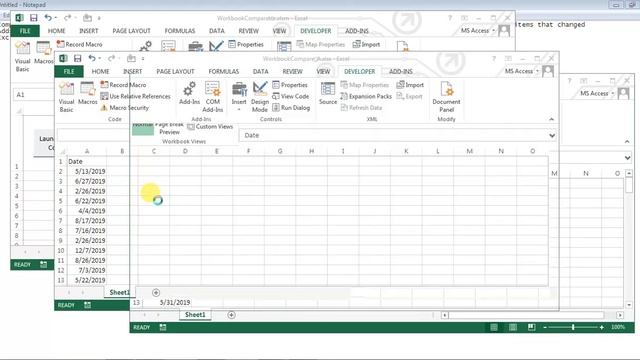Select DATA tab in middle window
640x360 pixels.
[x=260, y=71]
